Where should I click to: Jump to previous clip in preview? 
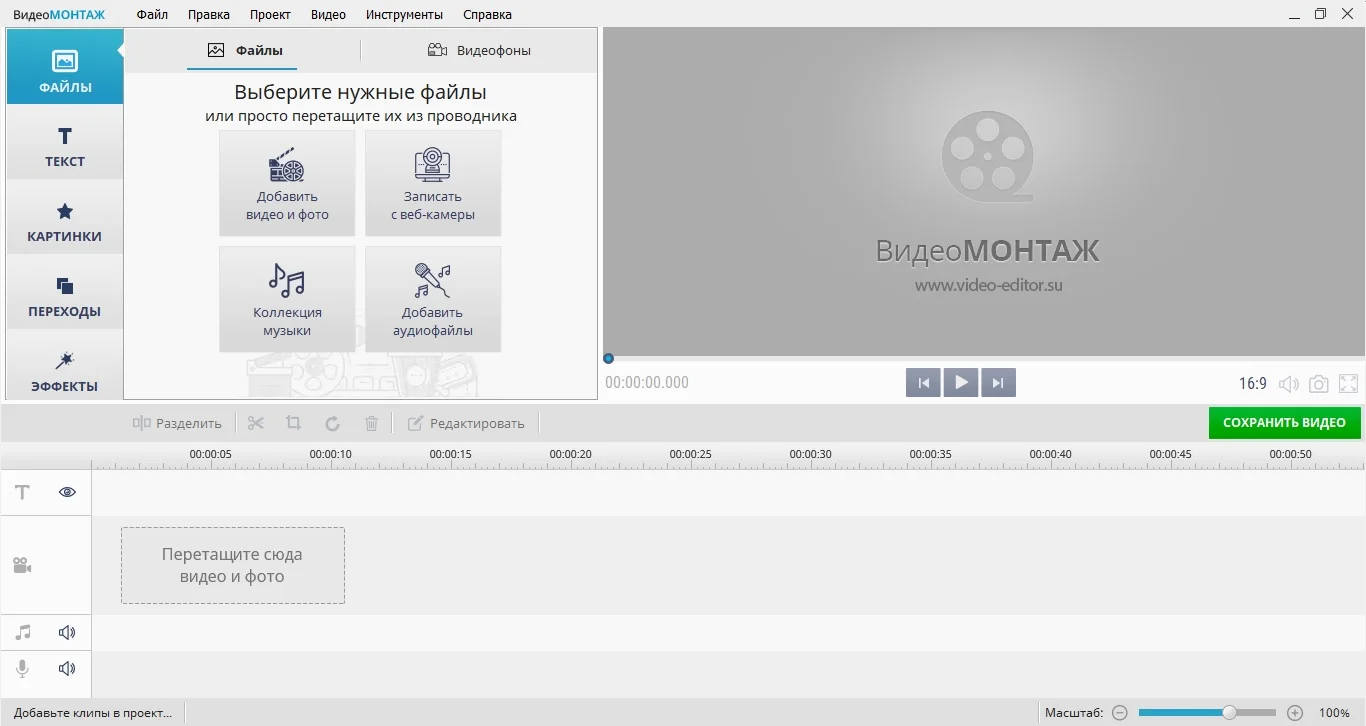coord(923,382)
